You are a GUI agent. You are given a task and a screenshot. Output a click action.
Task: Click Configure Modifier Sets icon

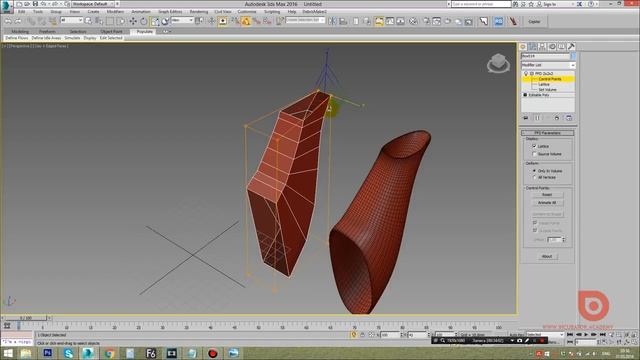tap(569, 118)
